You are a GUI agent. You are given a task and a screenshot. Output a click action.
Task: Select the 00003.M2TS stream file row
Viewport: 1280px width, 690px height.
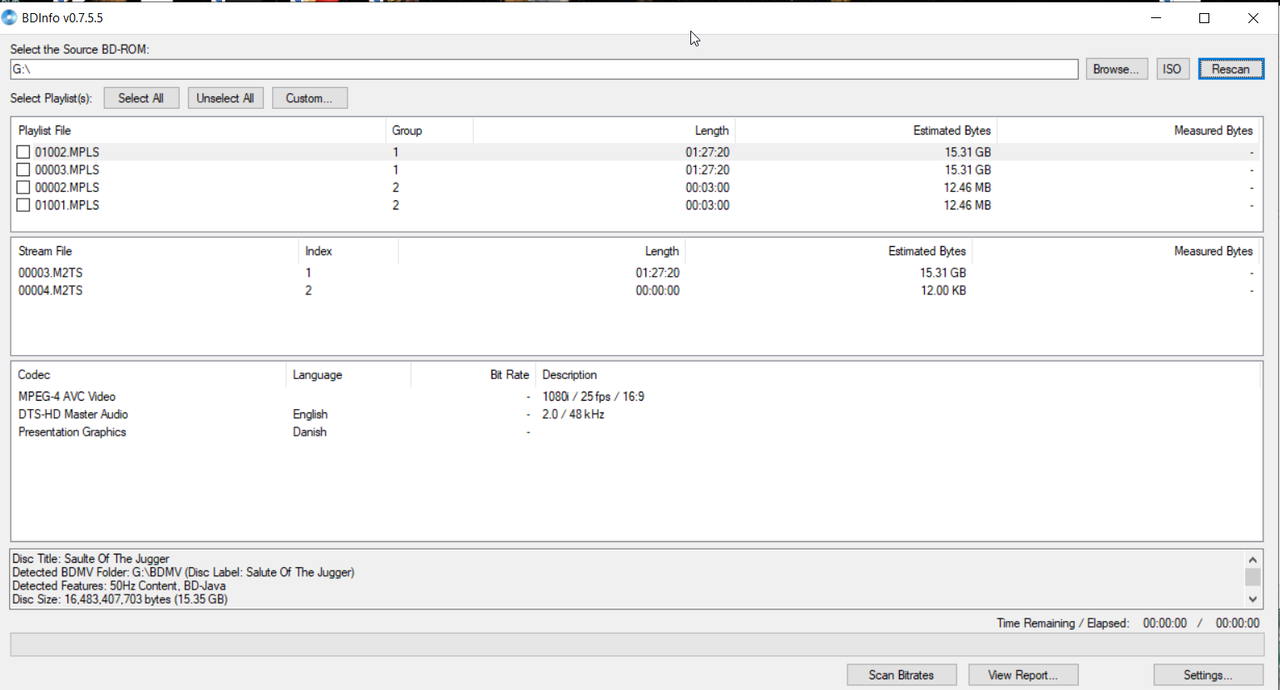636,273
